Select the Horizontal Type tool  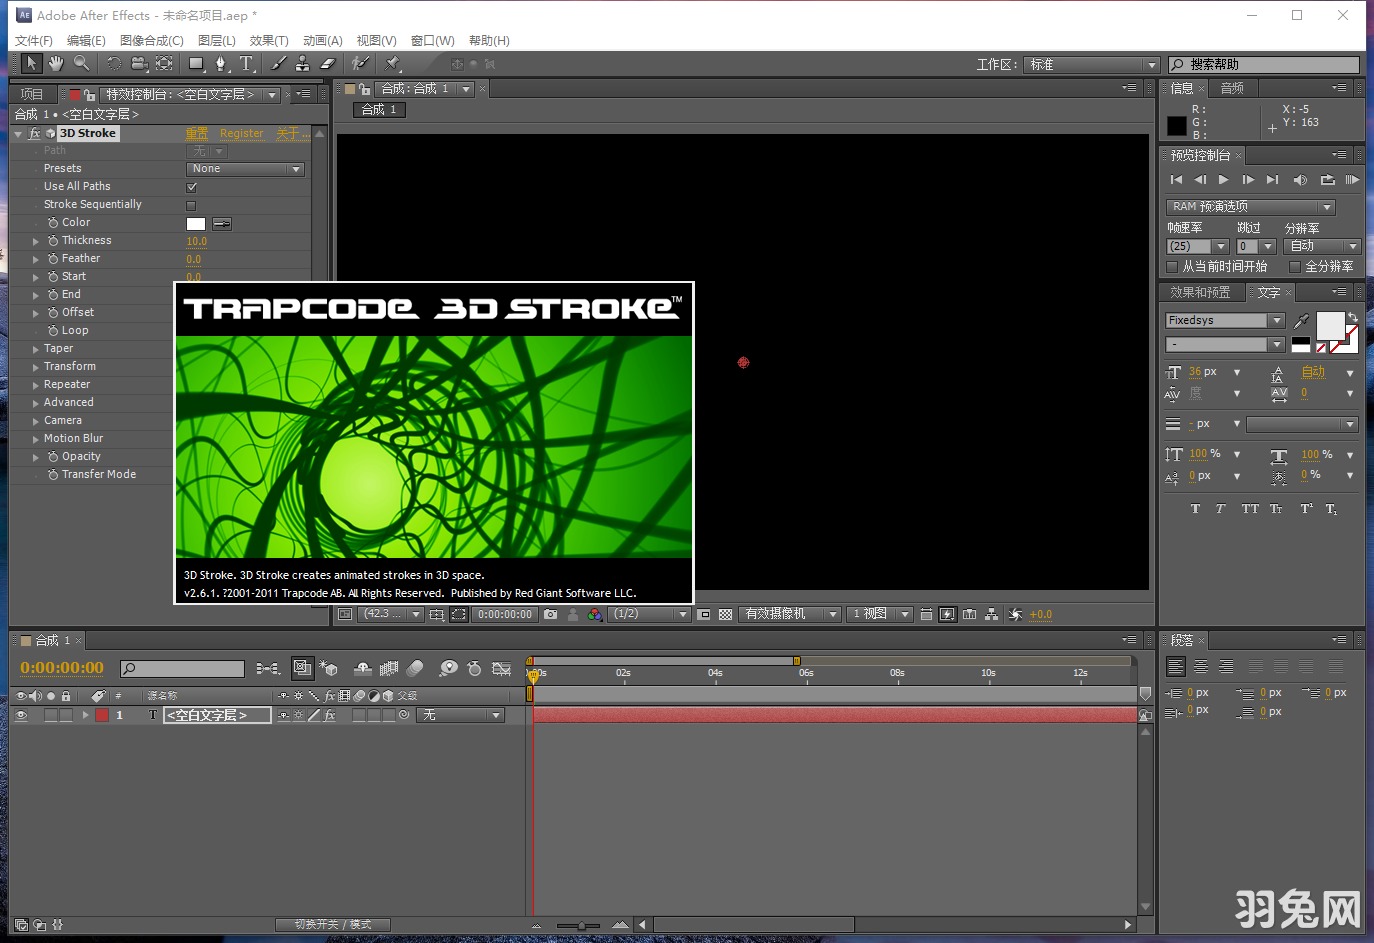[247, 64]
